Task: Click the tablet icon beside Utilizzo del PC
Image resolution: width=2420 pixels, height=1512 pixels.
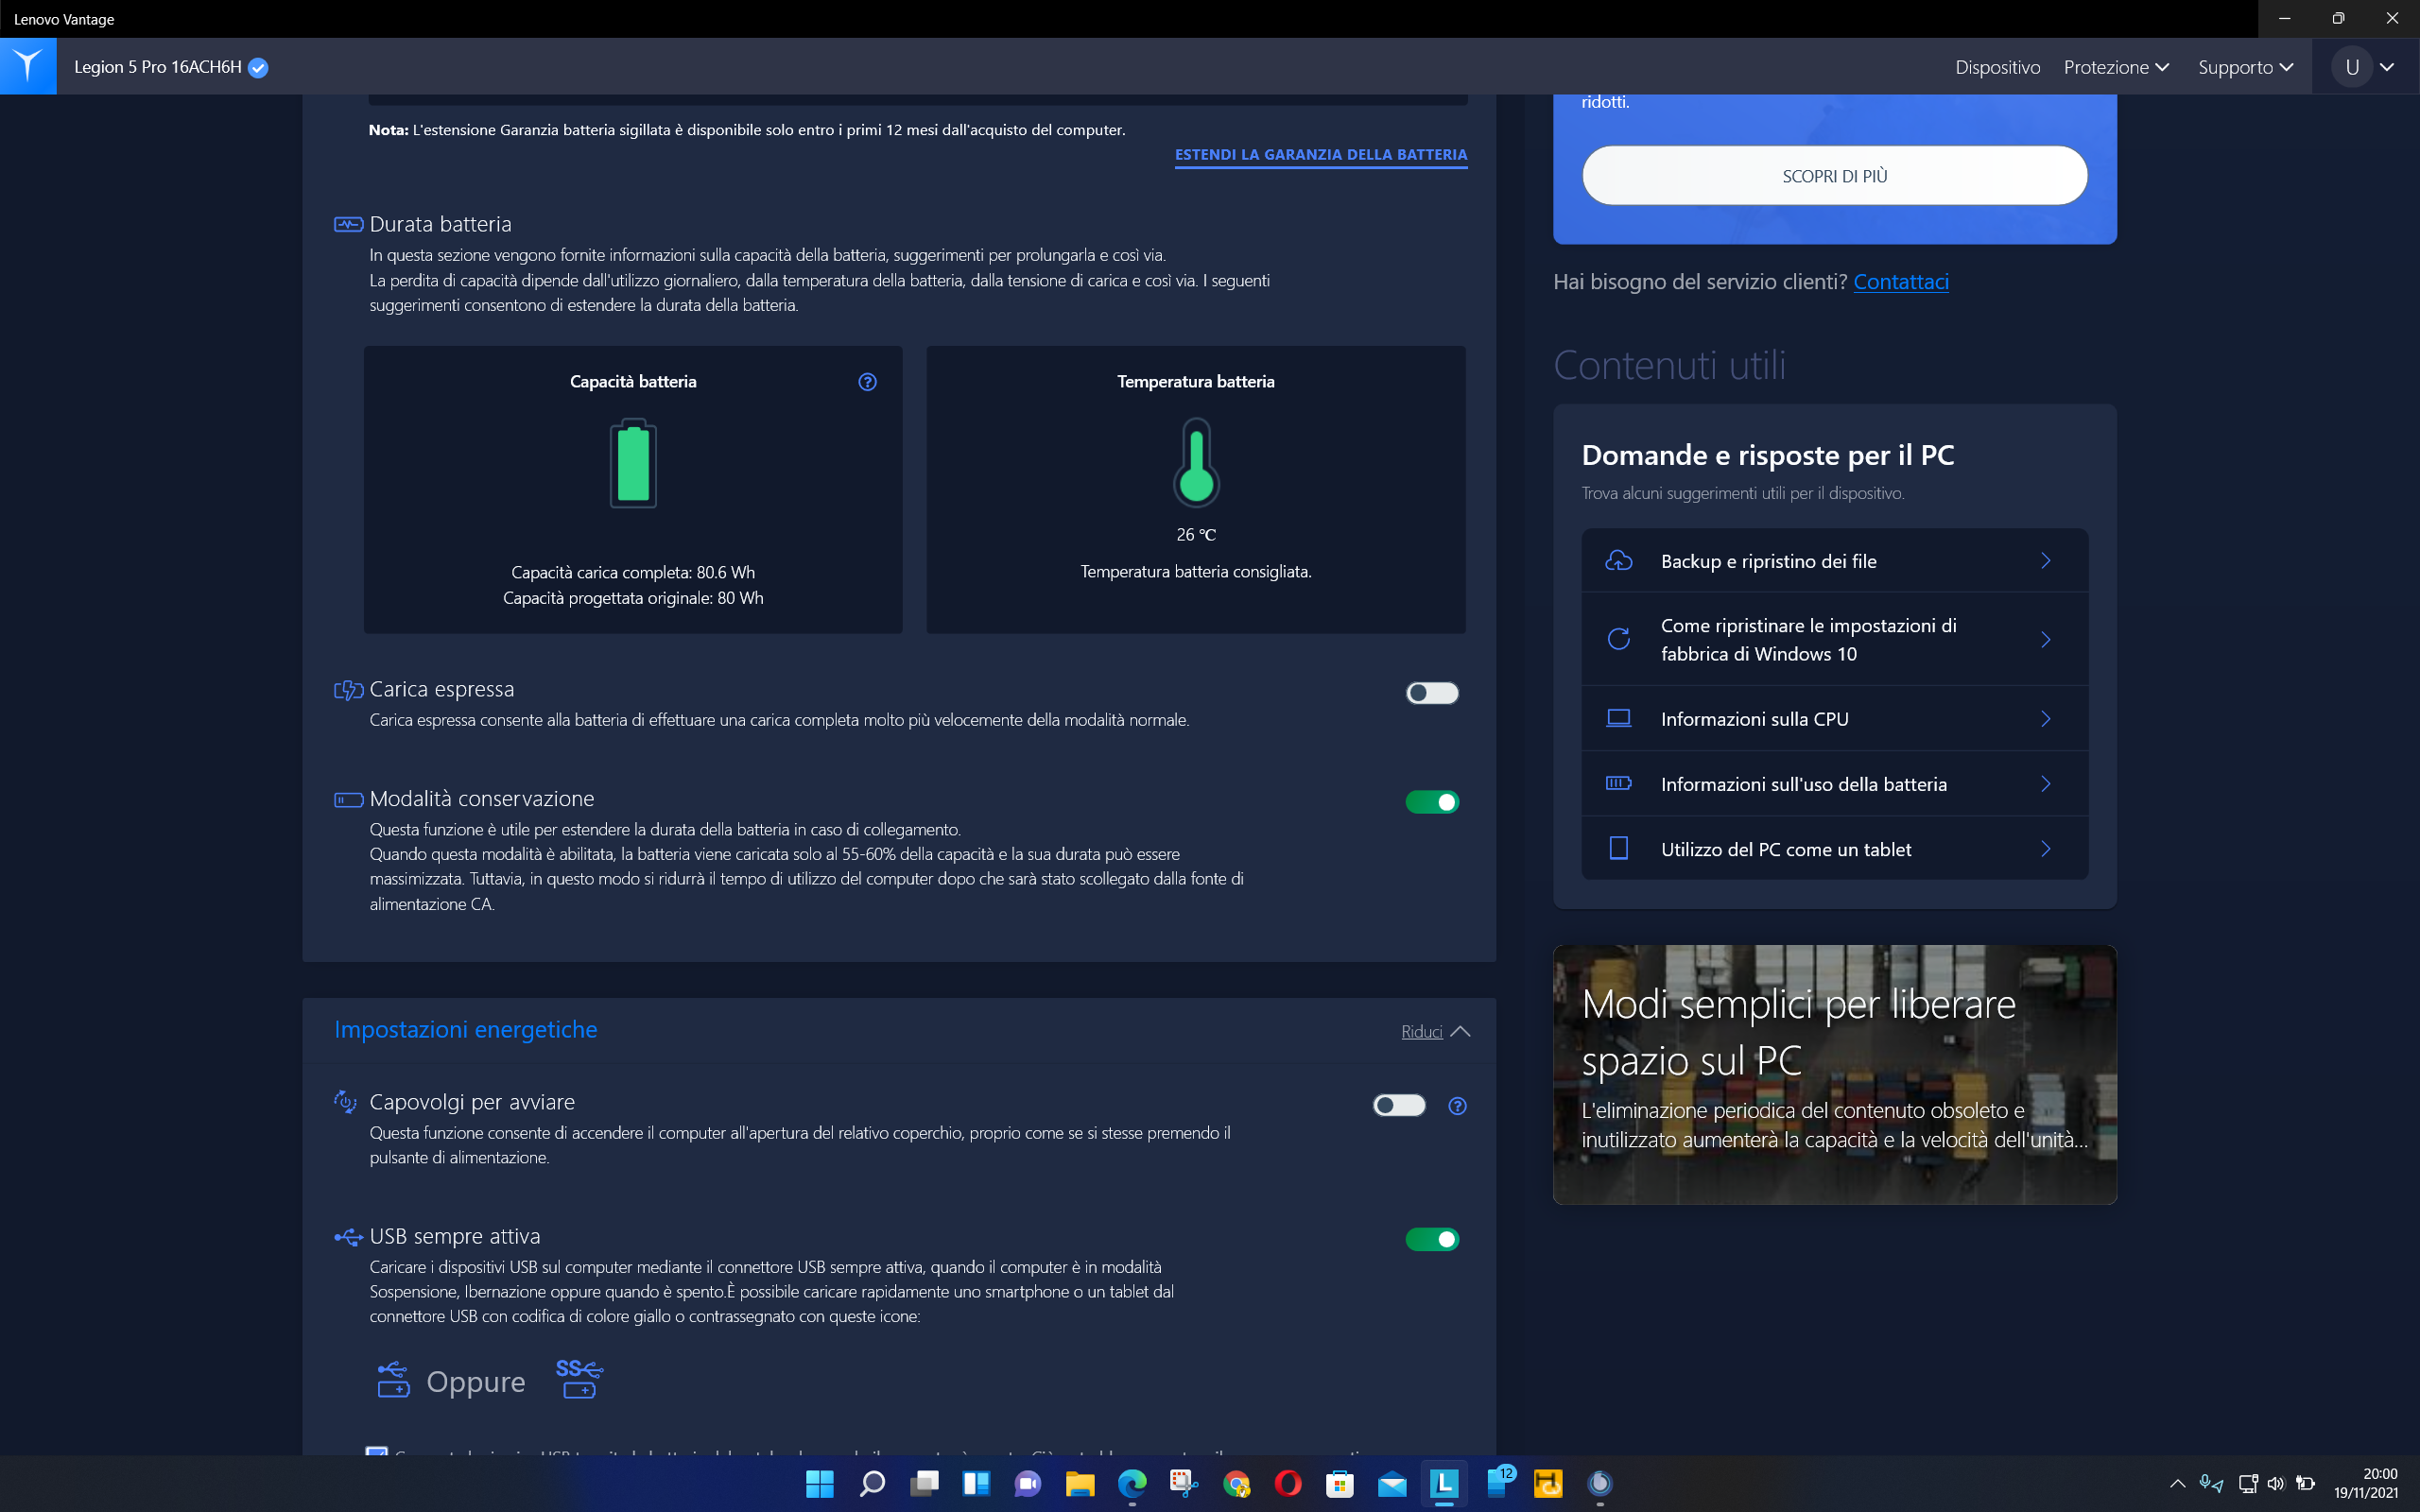Action: [1618, 848]
